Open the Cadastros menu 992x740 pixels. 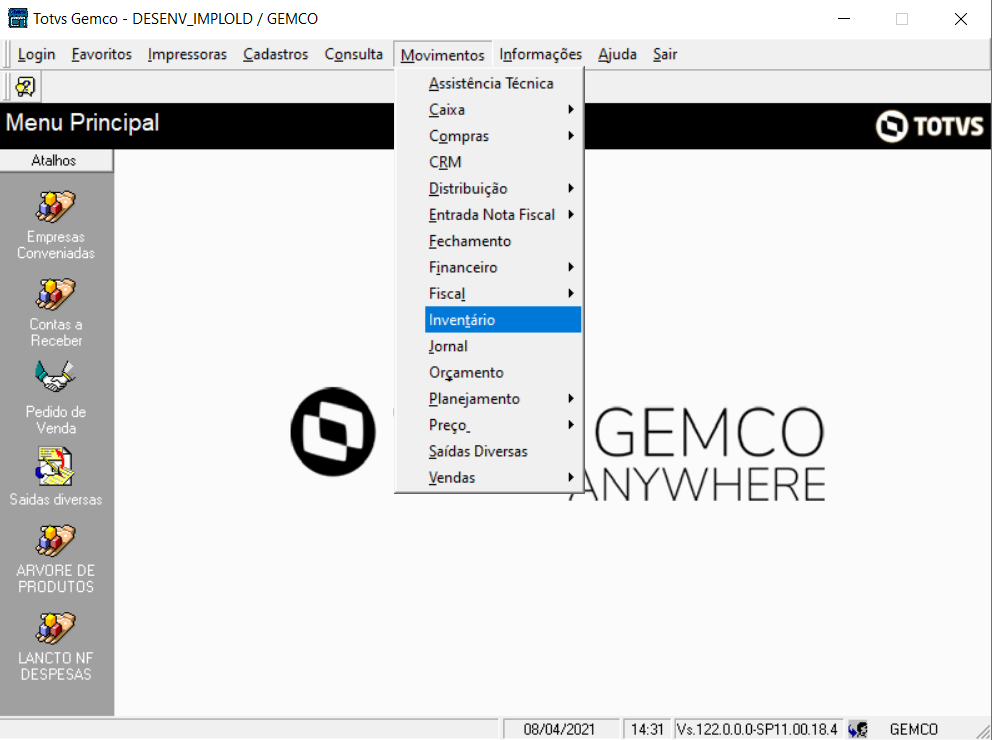coord(276,54)
